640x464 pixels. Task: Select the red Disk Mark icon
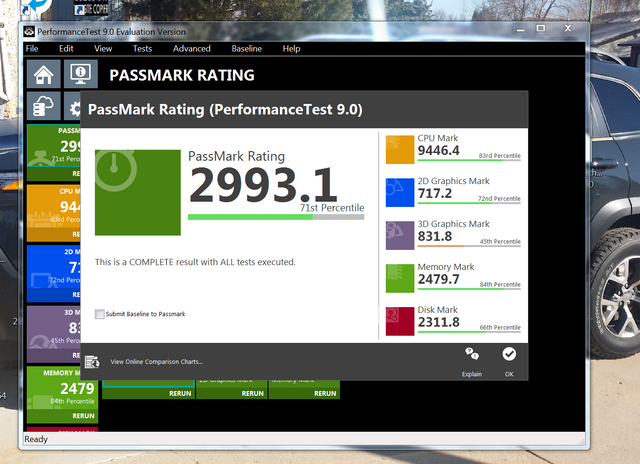click(400, 321)
